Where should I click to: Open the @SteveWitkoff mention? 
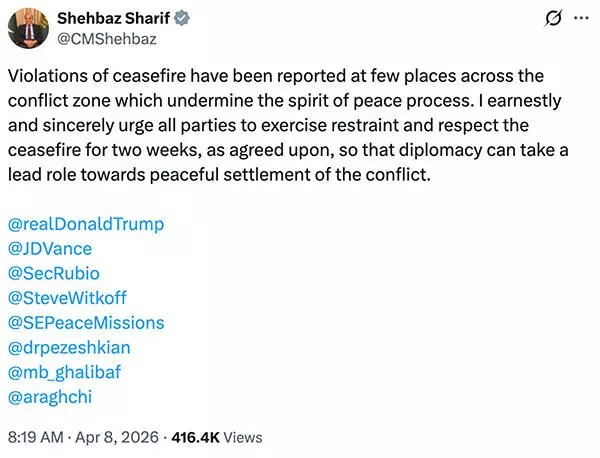point(67,297)
